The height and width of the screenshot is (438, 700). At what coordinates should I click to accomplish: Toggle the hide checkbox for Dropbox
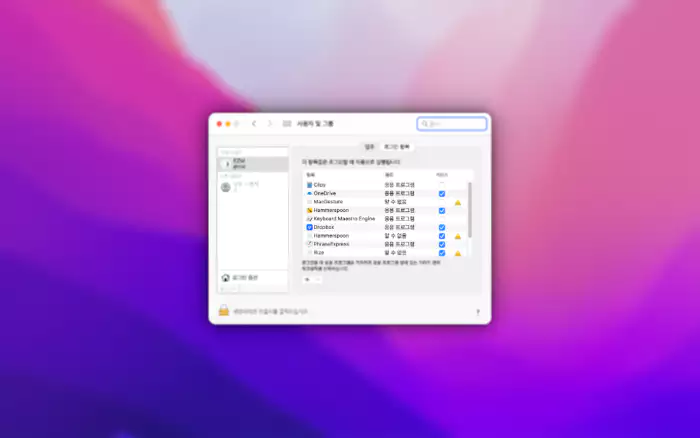click(x=442, y=228)
